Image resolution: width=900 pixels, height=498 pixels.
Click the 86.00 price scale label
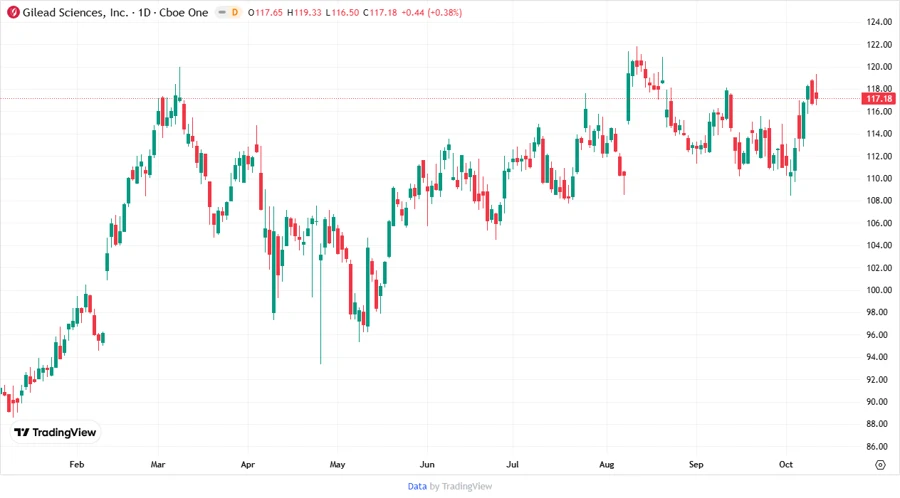click(x=879, y=446)
